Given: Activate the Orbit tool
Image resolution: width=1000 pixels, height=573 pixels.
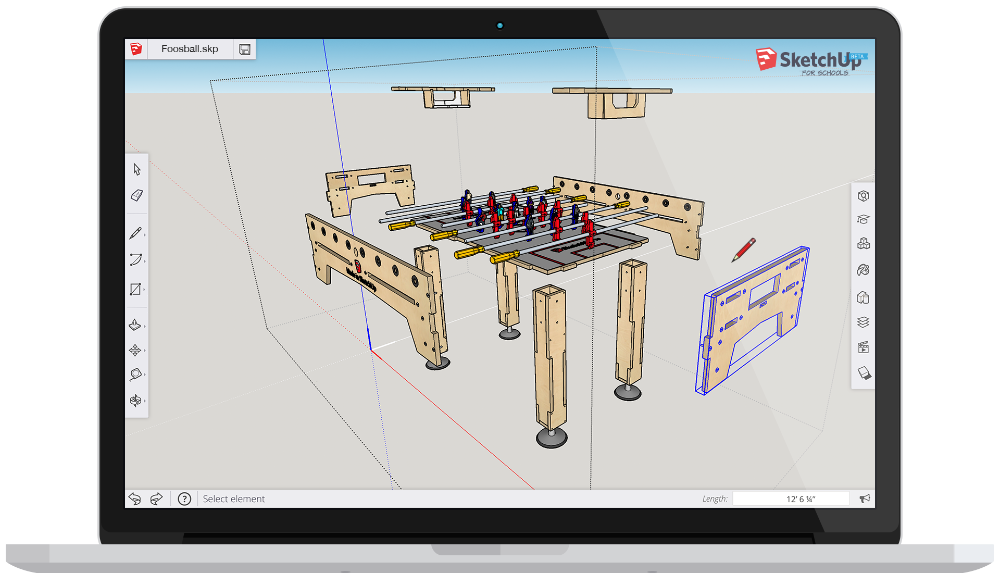Looking at the screenshot, I should (x=135, y=400).
